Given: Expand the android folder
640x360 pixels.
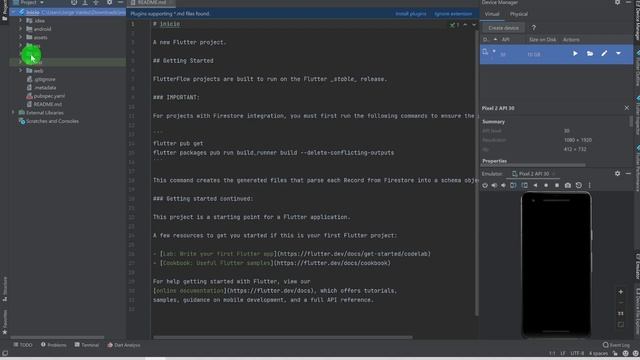Looking at the screenshot, I should pos(20,29).
